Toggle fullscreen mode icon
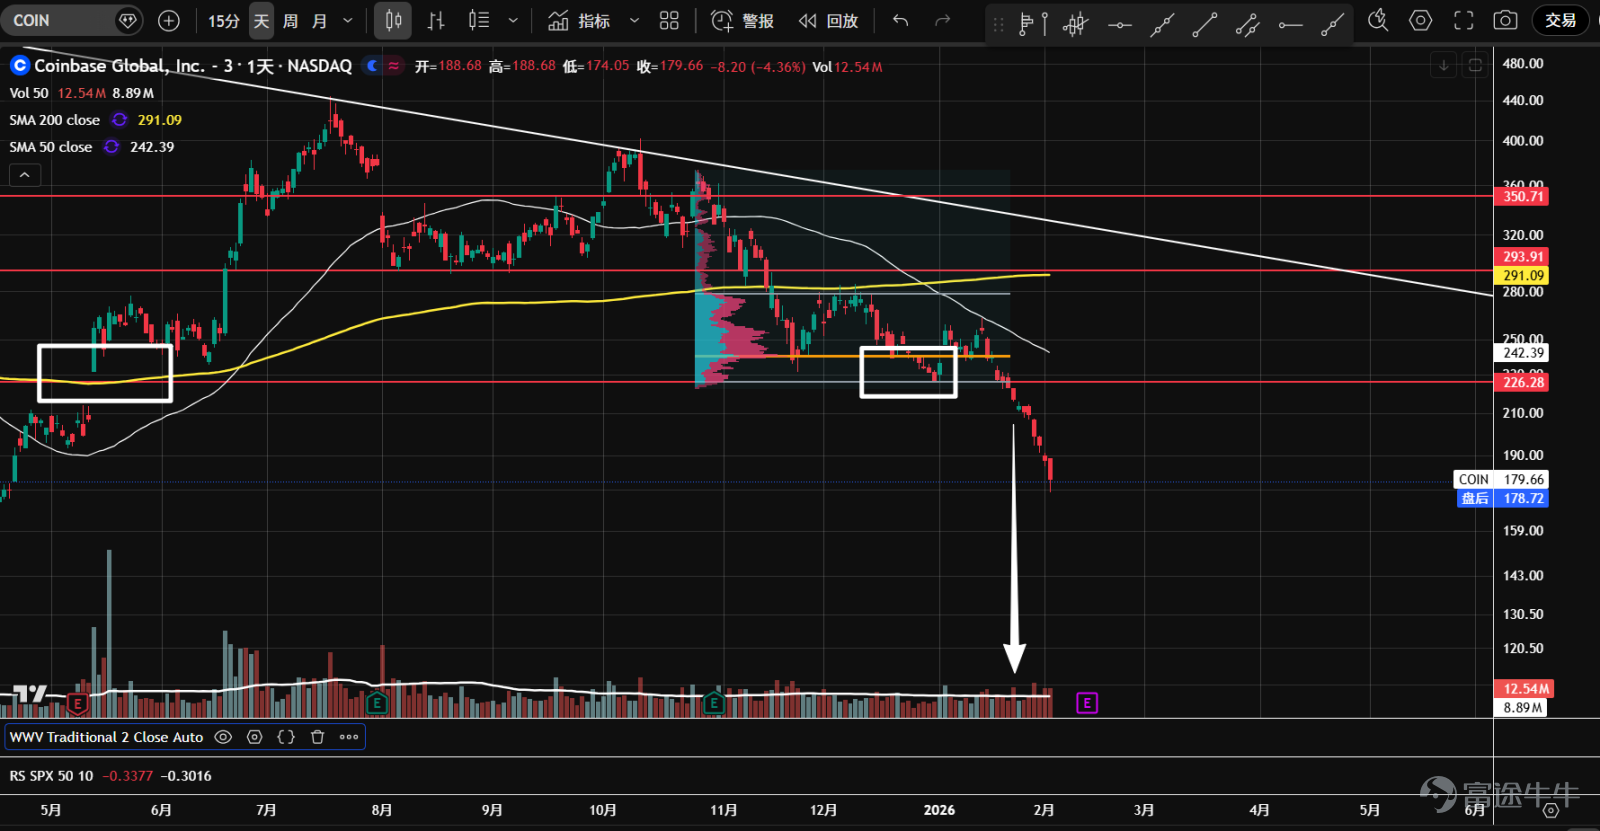 coord(1463,20)
